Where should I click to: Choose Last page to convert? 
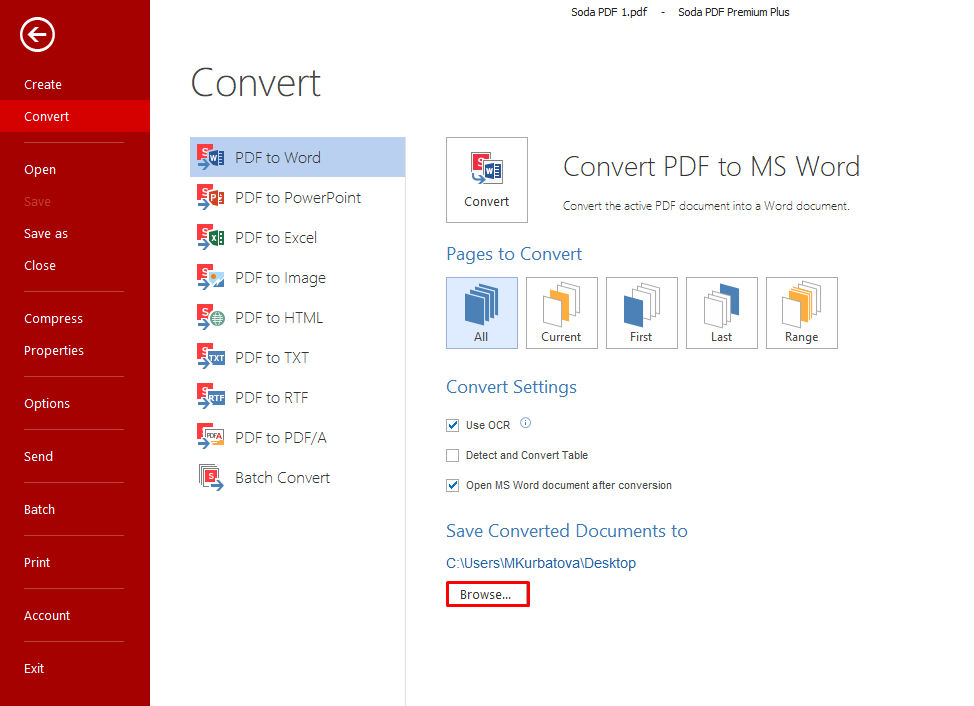[722, 313]
